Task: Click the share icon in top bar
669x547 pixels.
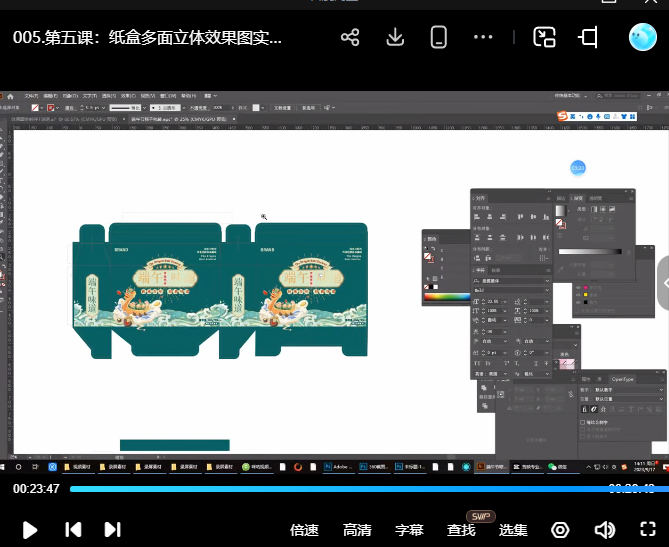Action: [x=350, y=38]
